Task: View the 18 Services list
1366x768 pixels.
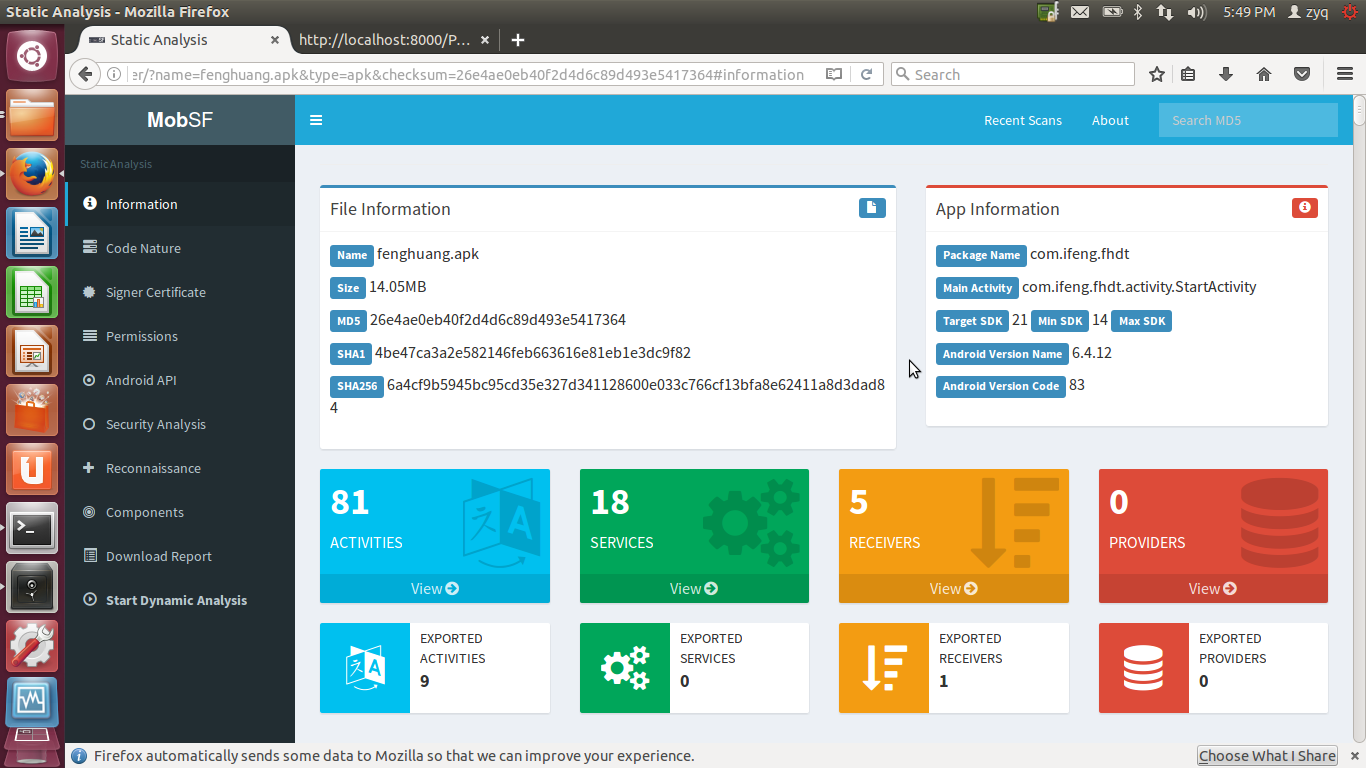Action: (694, 589)
